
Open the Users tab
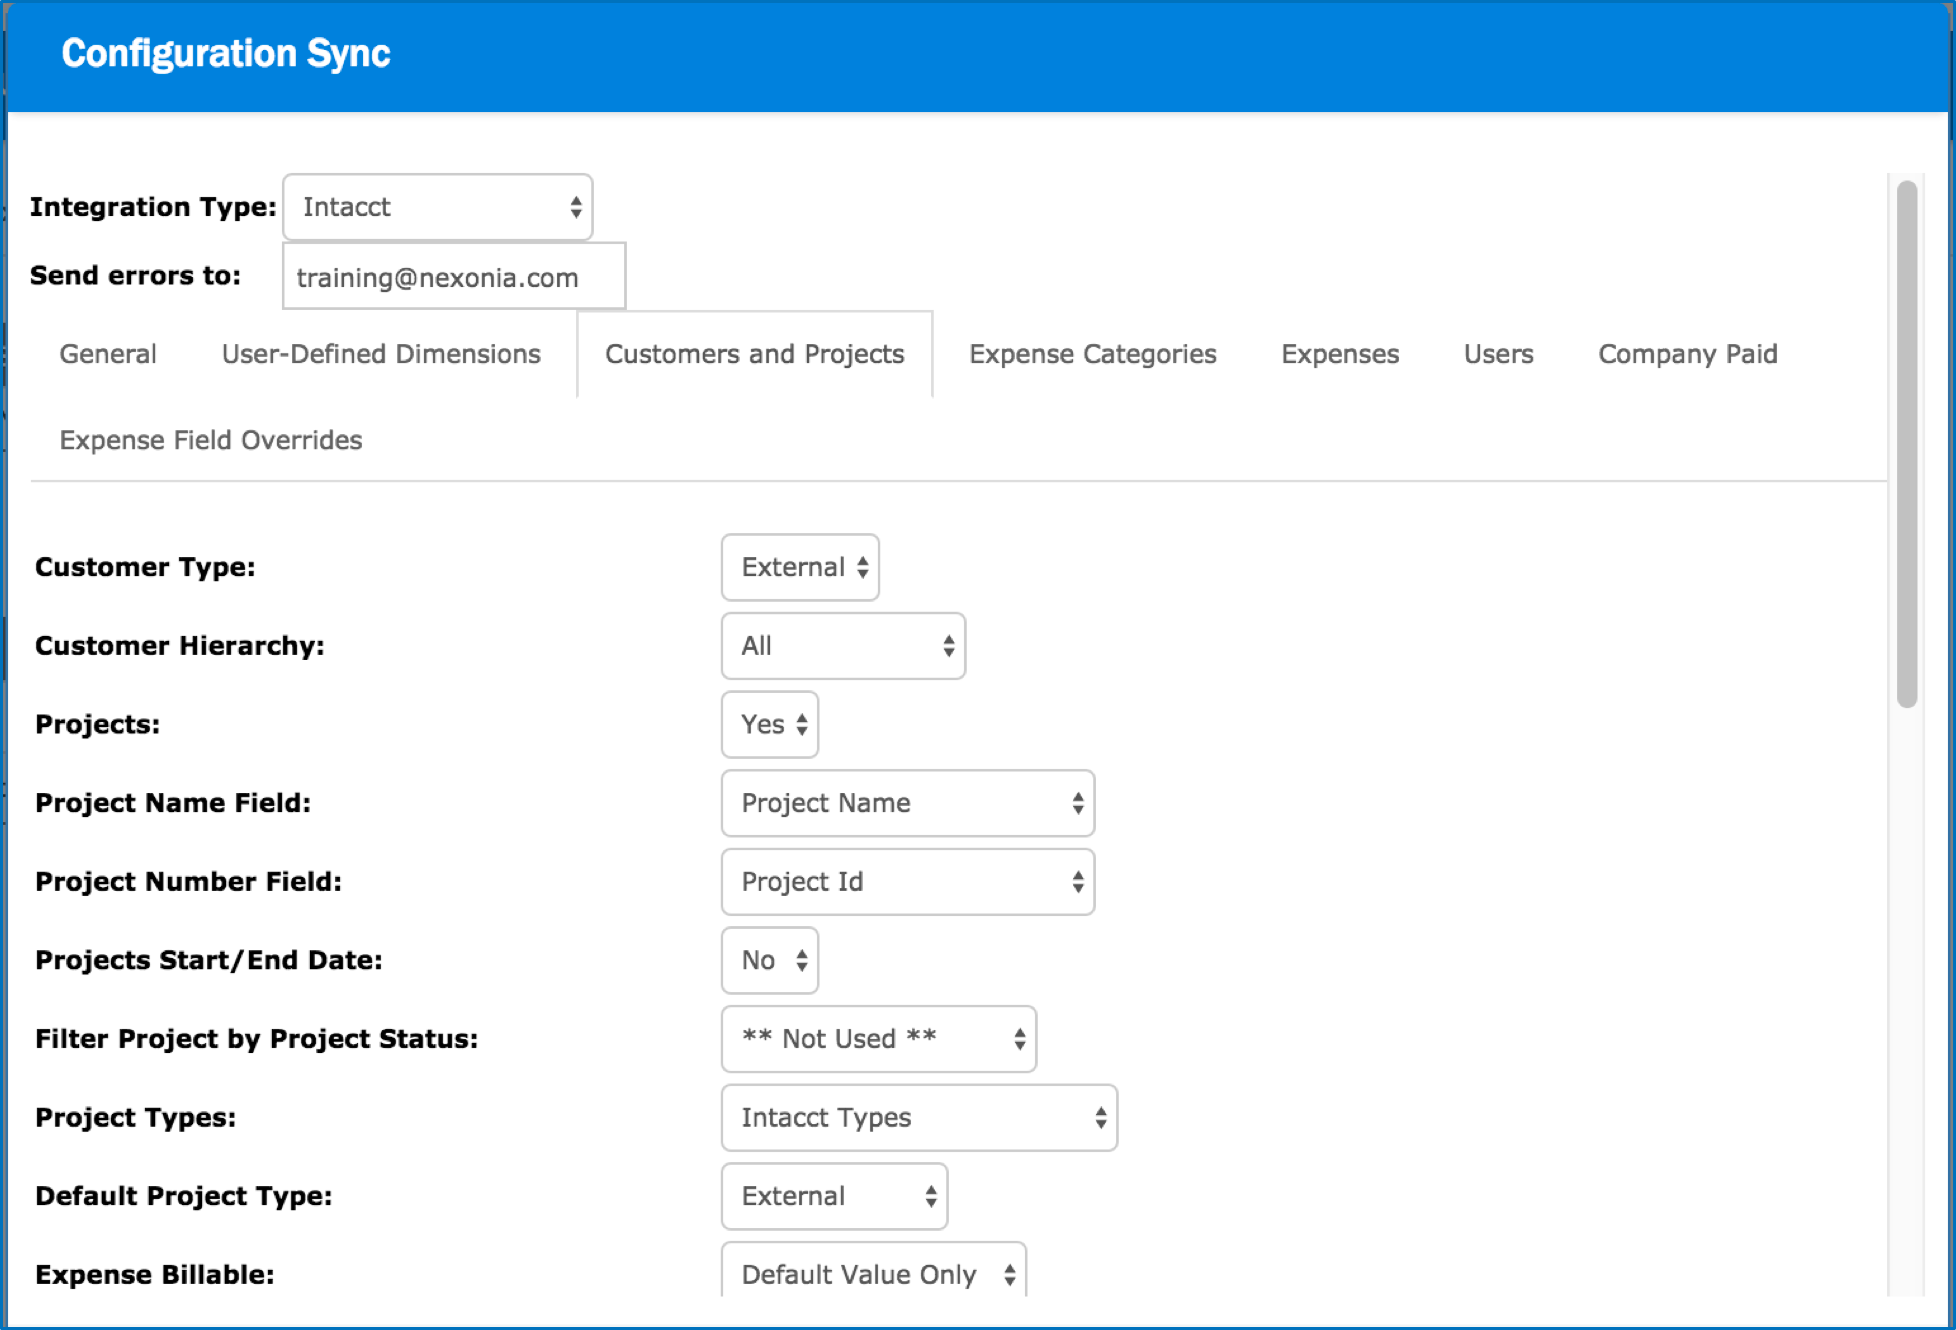click(1498, 354)
